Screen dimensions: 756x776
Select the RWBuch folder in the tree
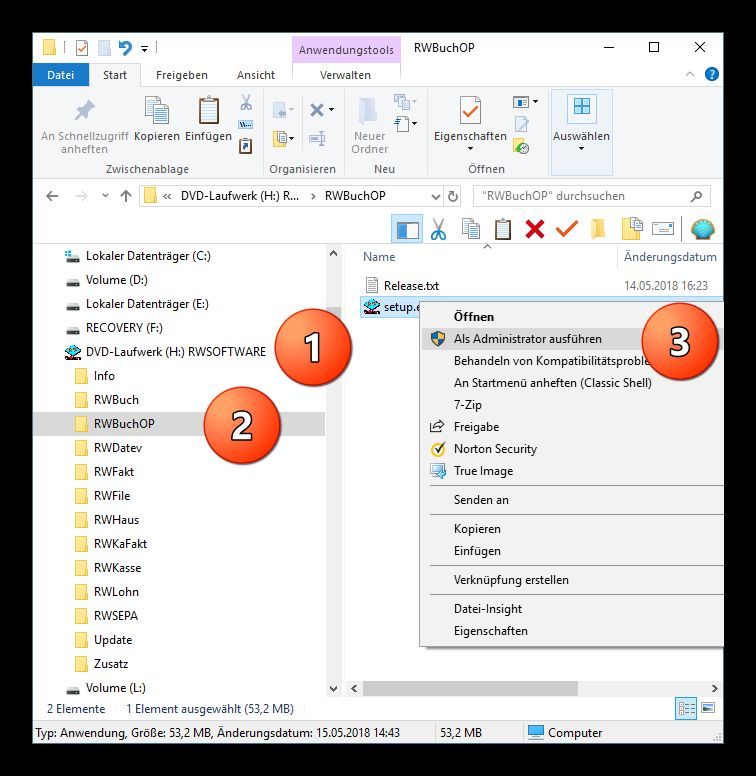pyautogui.click(x=116, y=400)
